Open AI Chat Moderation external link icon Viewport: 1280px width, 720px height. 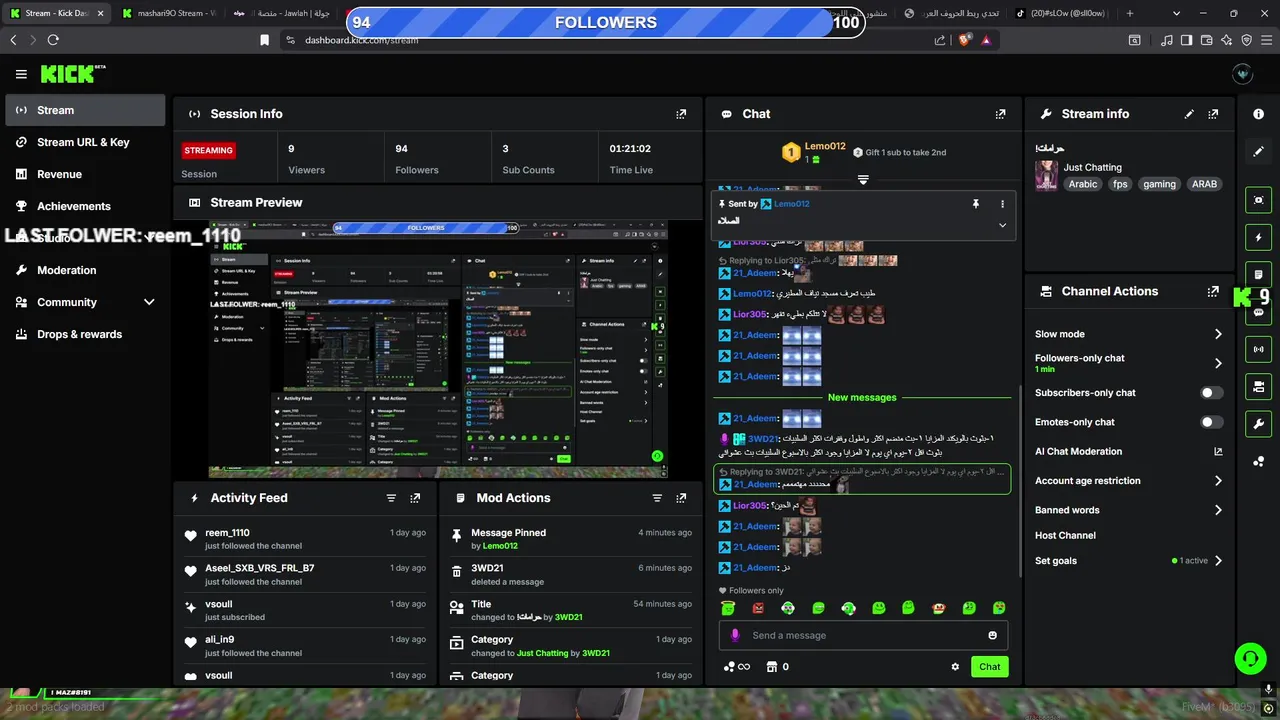point(1218,452)
